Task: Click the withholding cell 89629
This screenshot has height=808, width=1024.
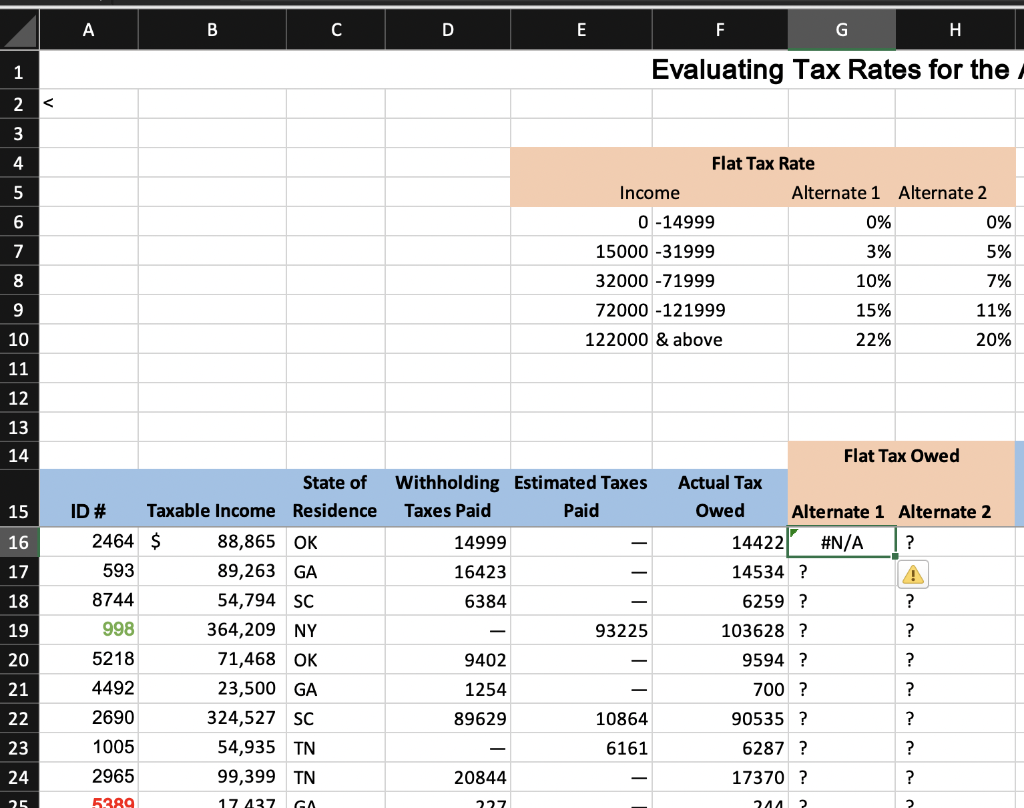Action: [x=448, y=719]
